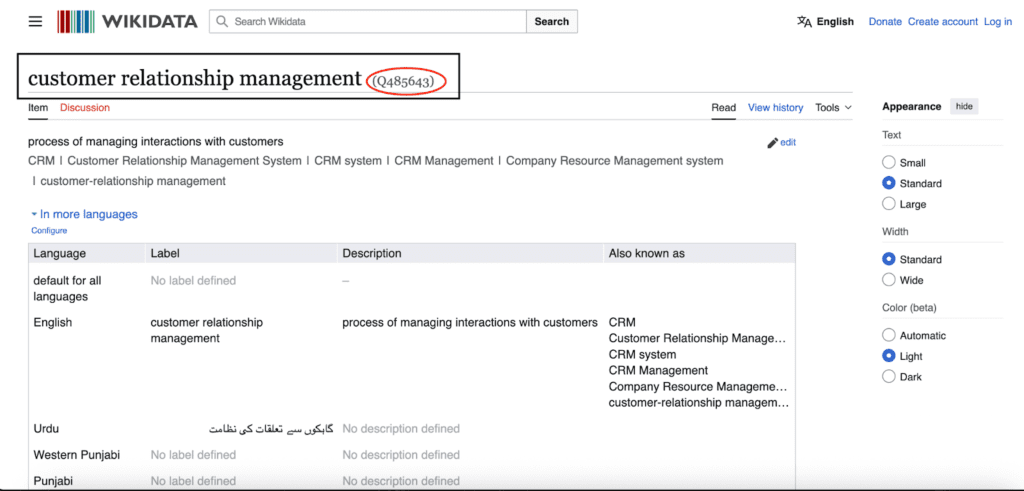Open the View history tab
This screenshot has height=491, width=1024.
775,108
